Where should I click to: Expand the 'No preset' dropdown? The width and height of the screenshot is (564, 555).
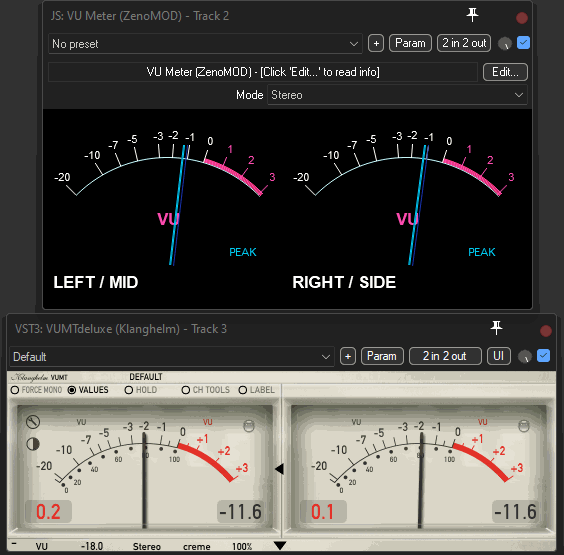pos(205,44)
